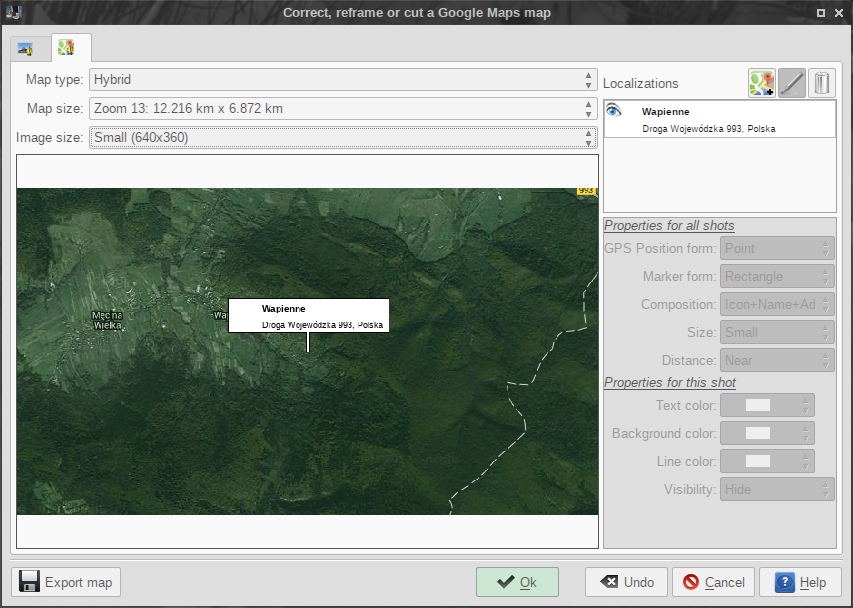
Task: Click the Properties for this shot heading
Action: [670, 383]
